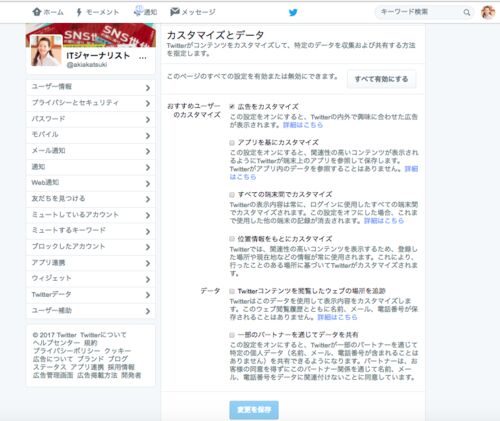This screenshot has width=500, height=421.
Task: Open プライバシーポリシー footer link
Action: (66, 351)
